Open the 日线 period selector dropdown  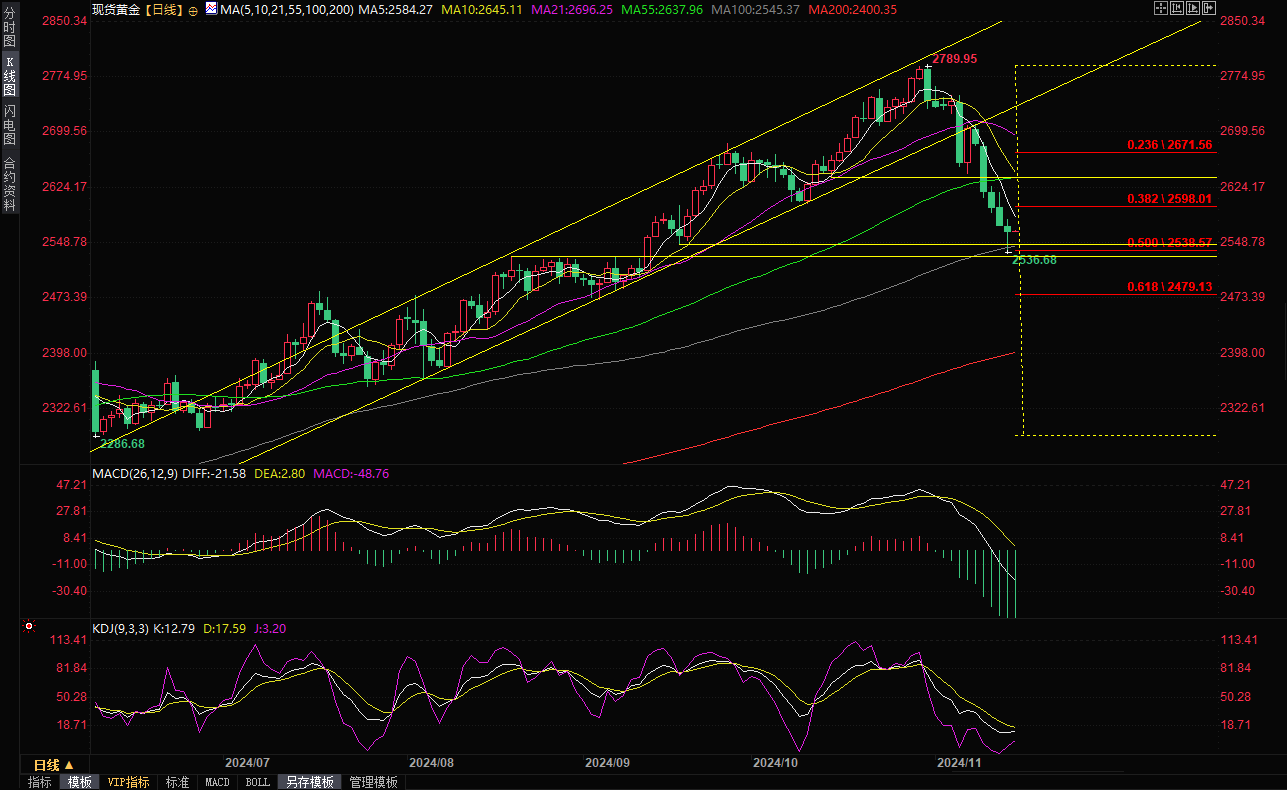[55, 764]
